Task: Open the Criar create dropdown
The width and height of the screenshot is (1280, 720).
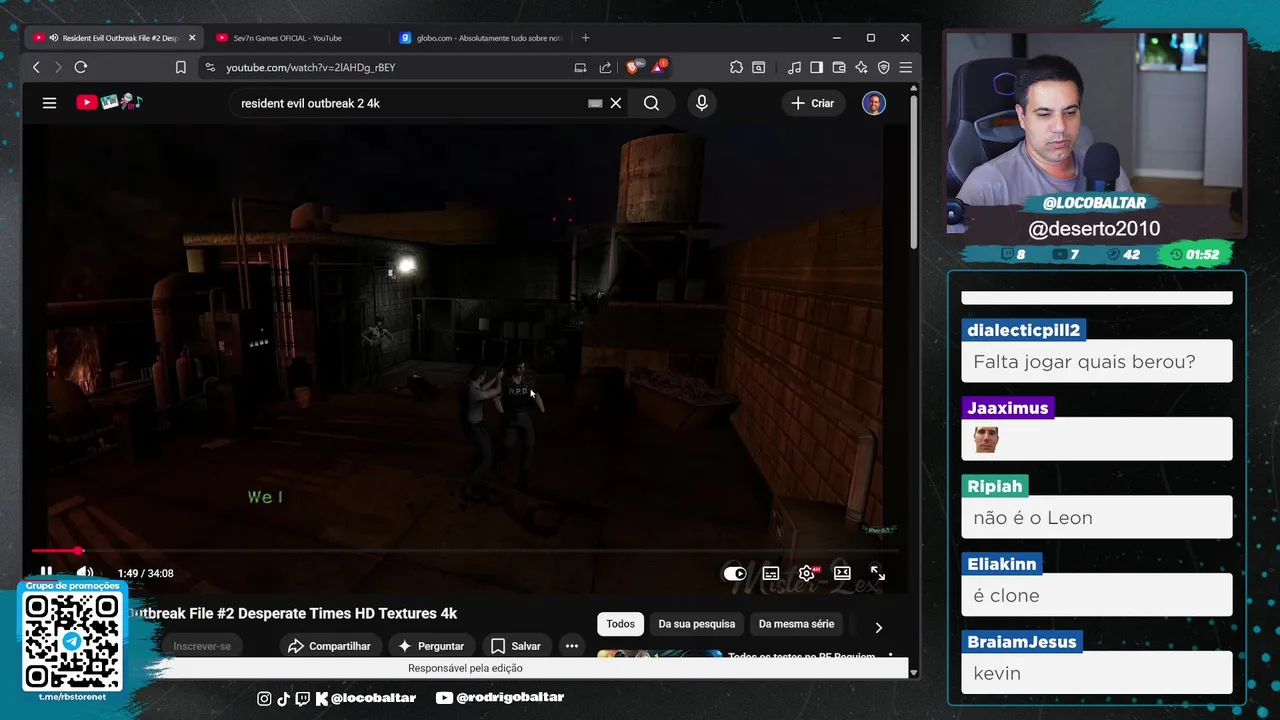Action: (813, 103)
